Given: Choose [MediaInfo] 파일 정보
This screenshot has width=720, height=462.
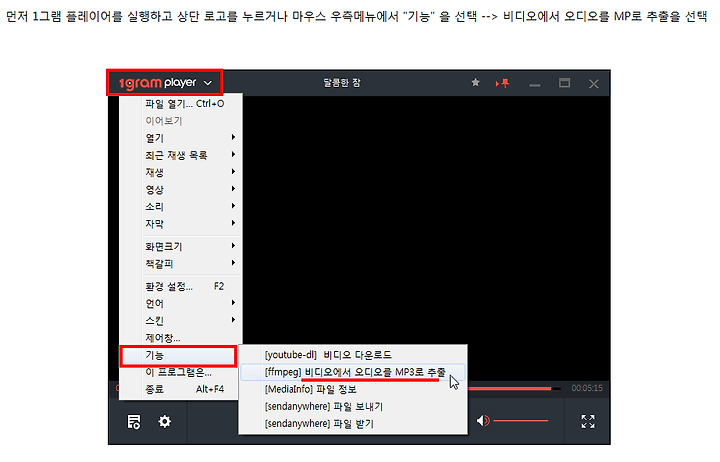Looking at the screenshot, I should (353, 389).
